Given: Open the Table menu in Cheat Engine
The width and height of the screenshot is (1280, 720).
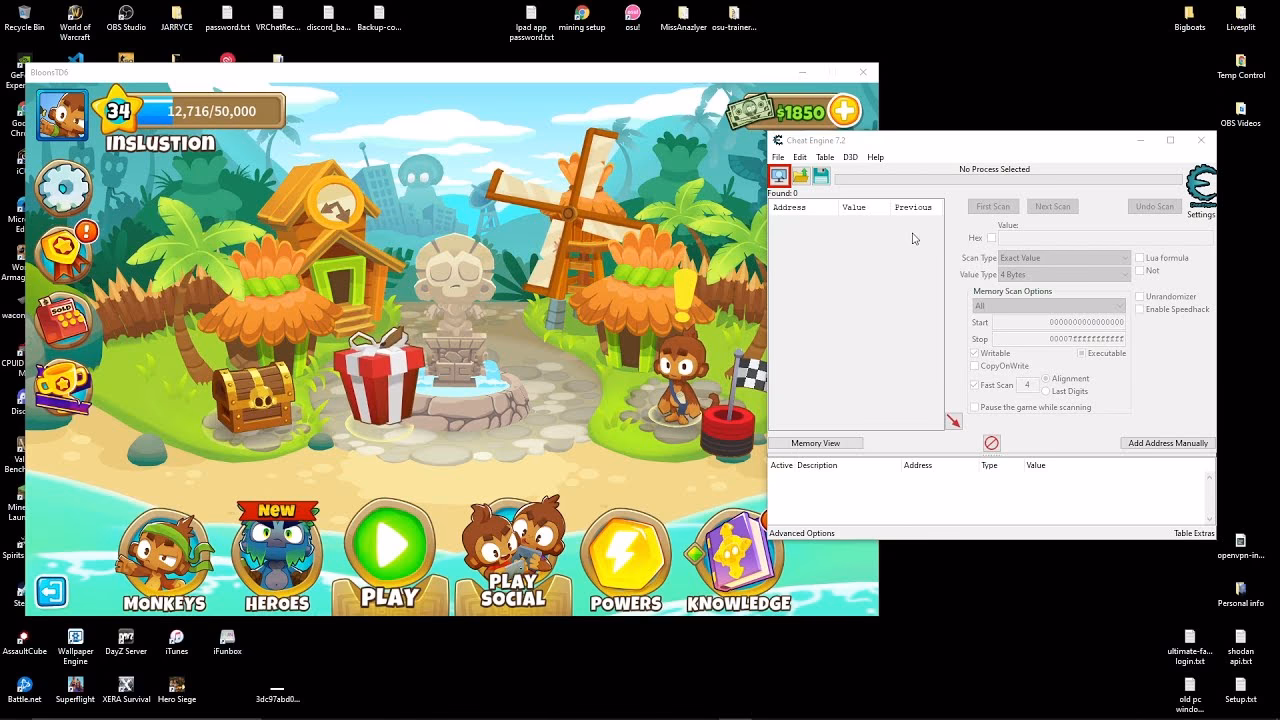Looking at the screenshot, I should click(x=825, y=157).
